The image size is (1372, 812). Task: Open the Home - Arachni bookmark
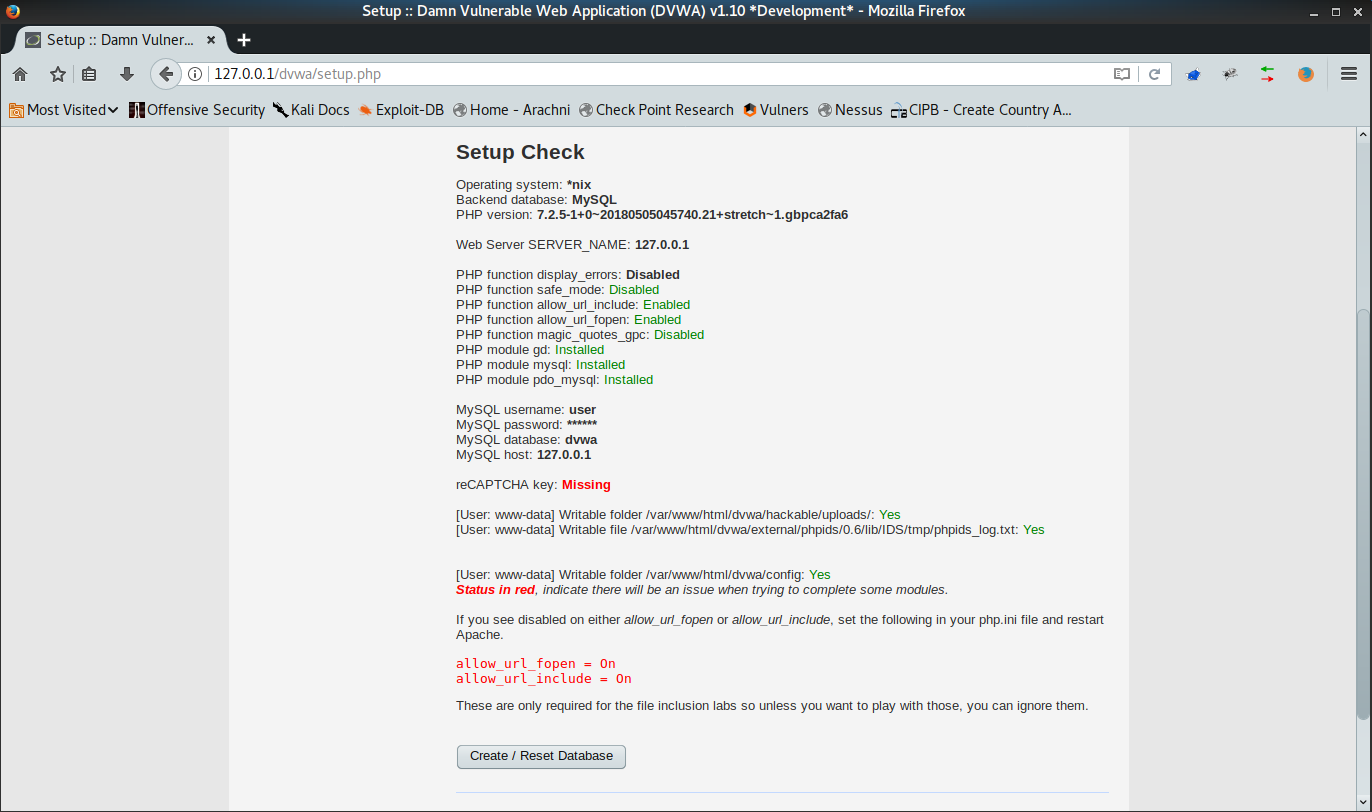[512, 110]
